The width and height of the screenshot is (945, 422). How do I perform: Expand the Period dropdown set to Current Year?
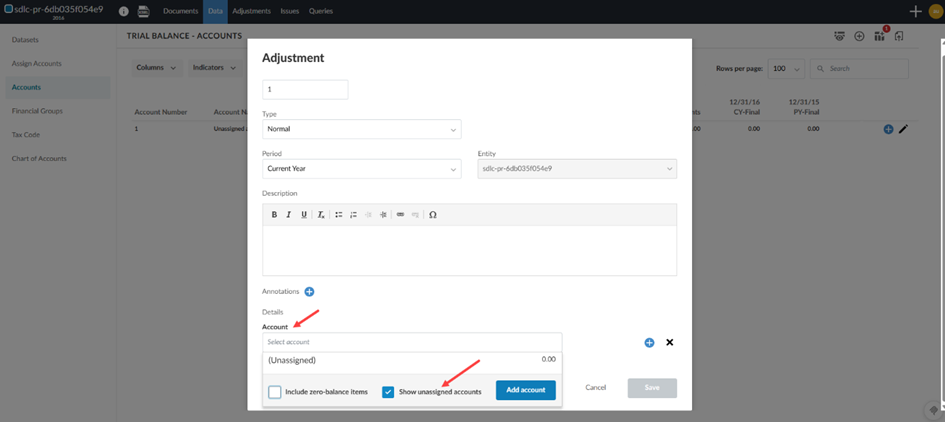[x=361, y=169]
